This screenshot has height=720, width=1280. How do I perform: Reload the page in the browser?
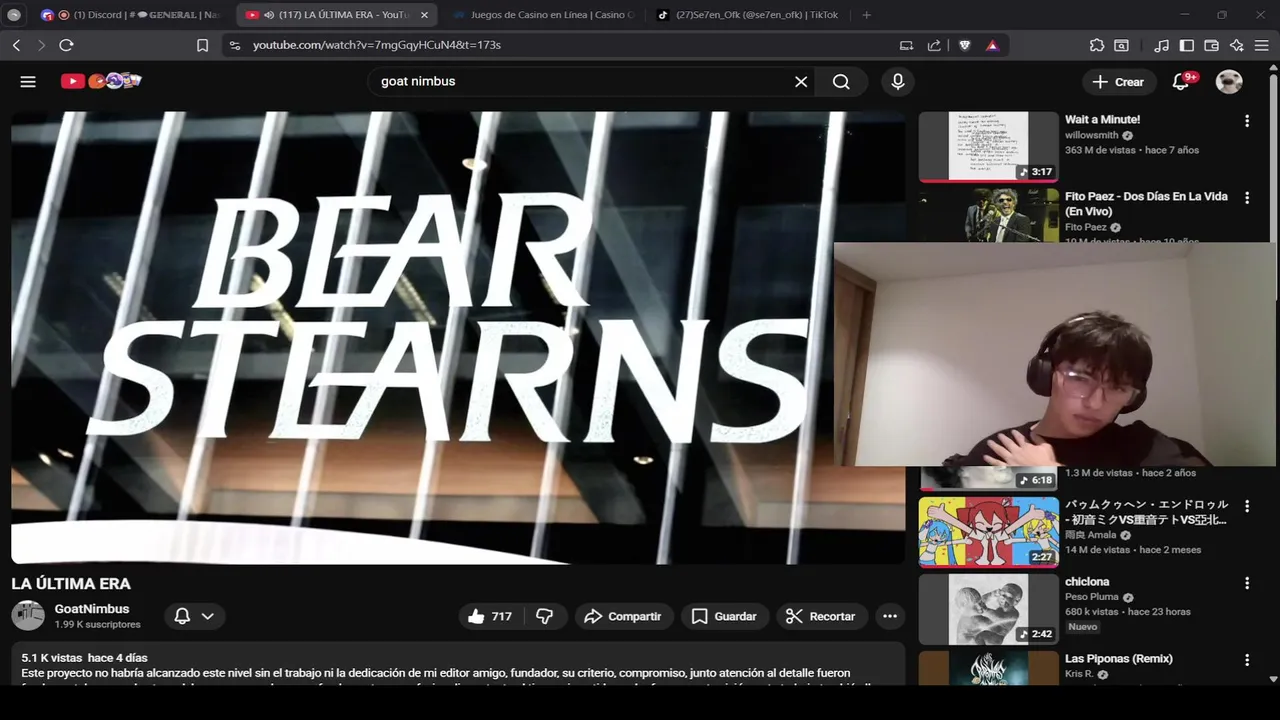66,45
